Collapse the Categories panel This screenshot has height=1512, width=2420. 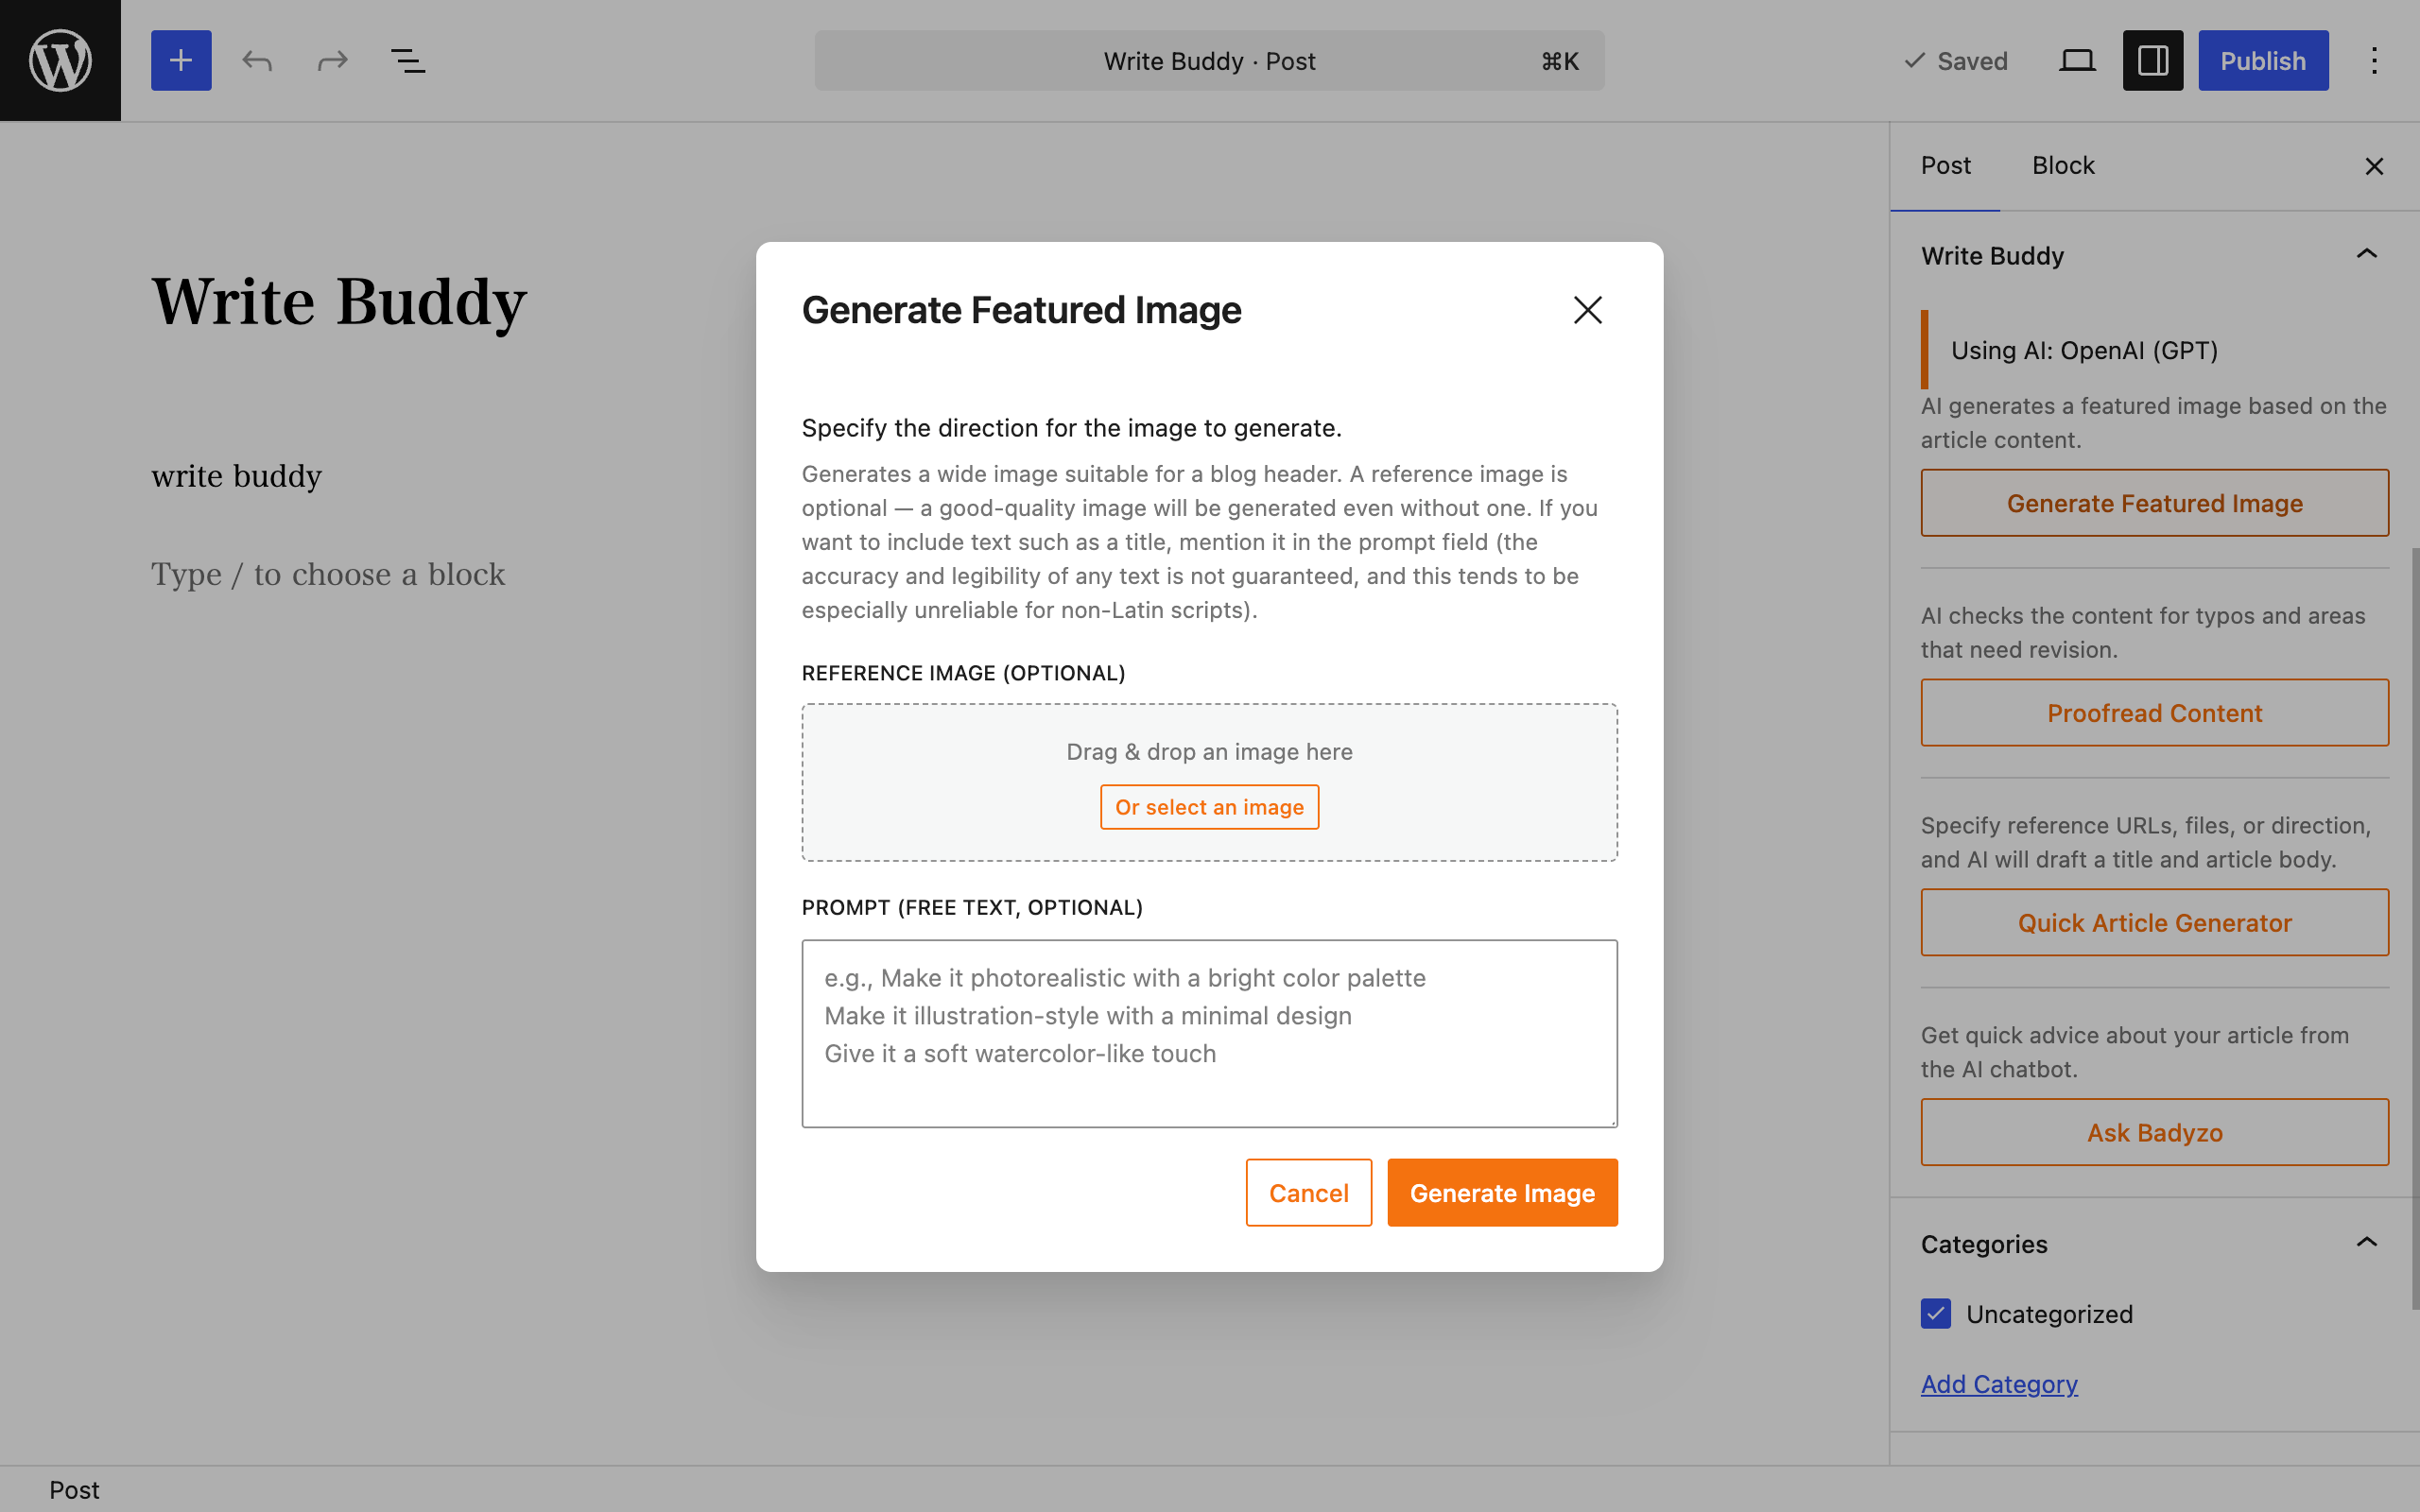[2366, 1243]
